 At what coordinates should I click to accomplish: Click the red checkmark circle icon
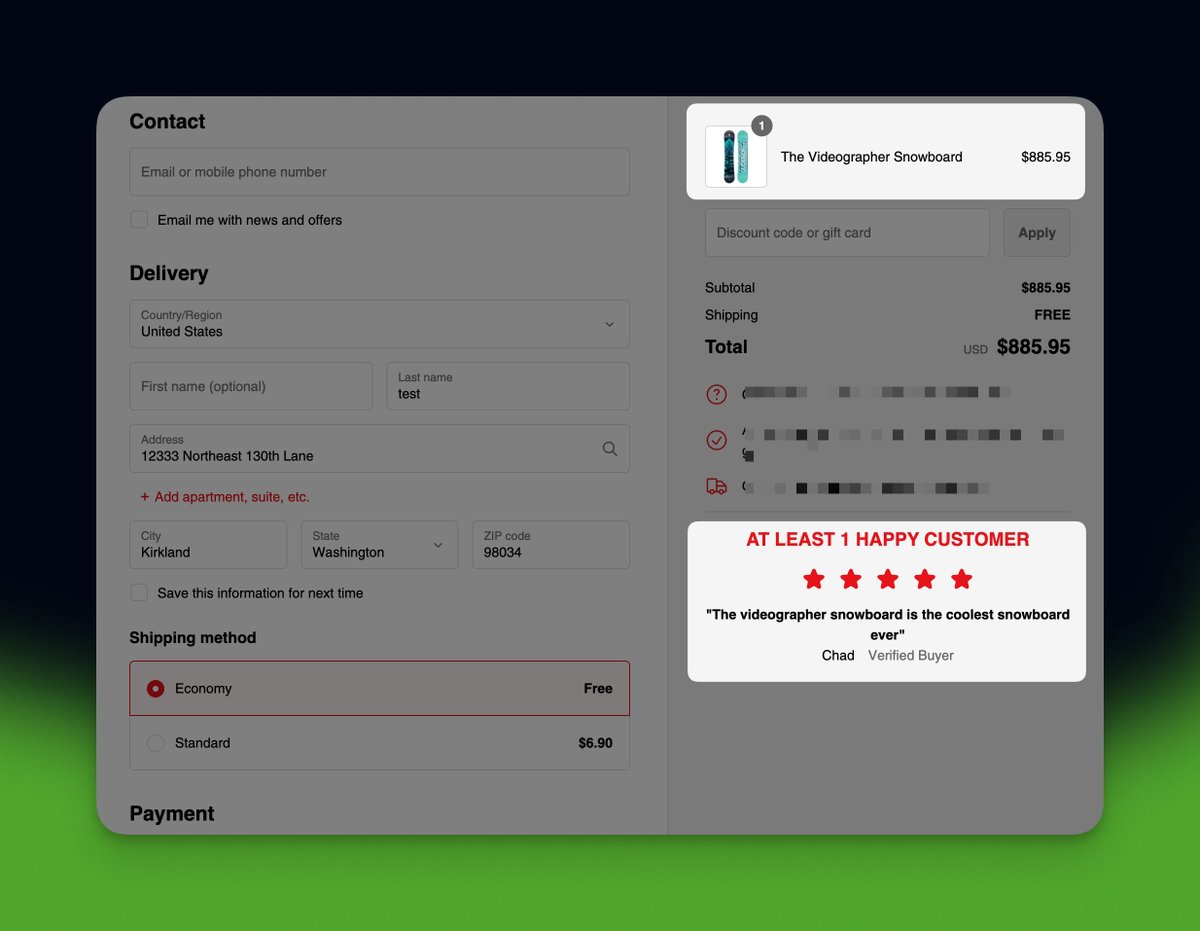(x=716, y=440)
